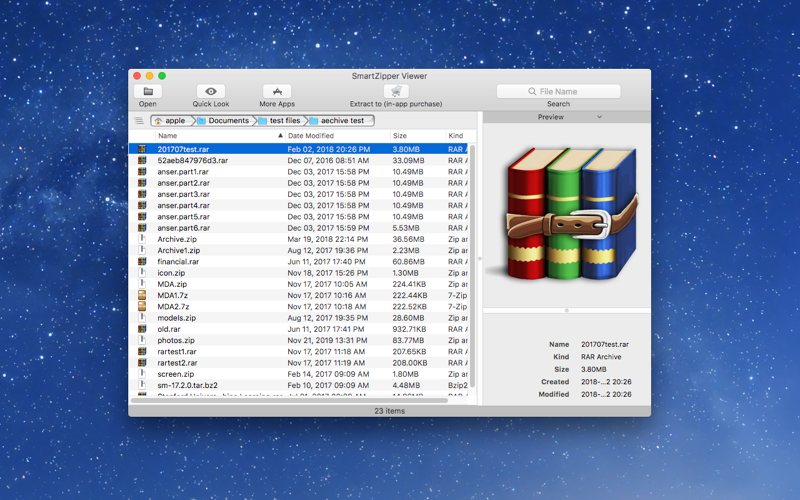The height and width of the screenshot is (500, 800).
Task: Sort files by Date Modified column
Action: [310, 136]
